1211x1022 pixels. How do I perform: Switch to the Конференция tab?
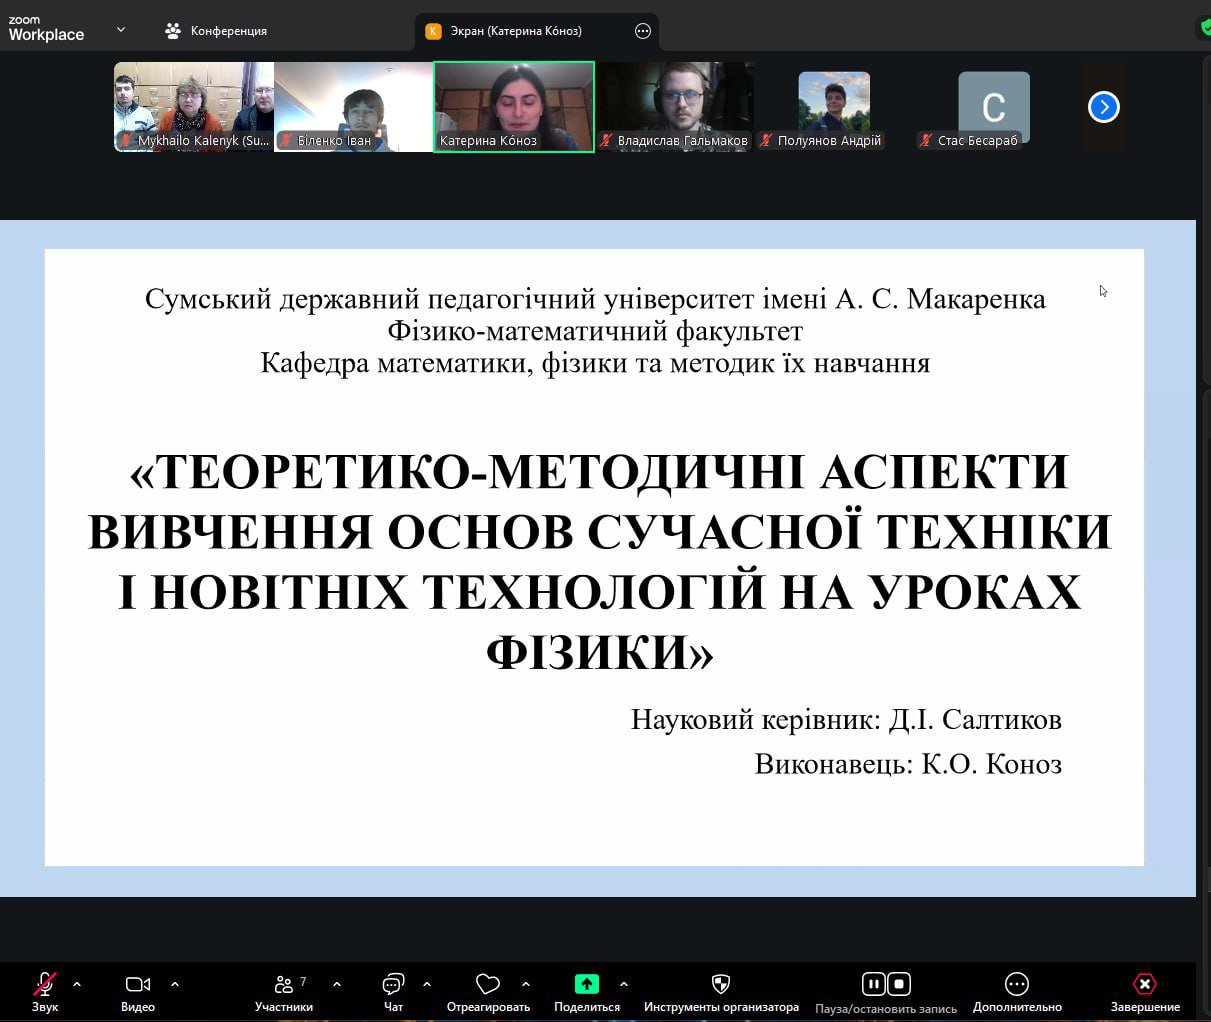216,31
